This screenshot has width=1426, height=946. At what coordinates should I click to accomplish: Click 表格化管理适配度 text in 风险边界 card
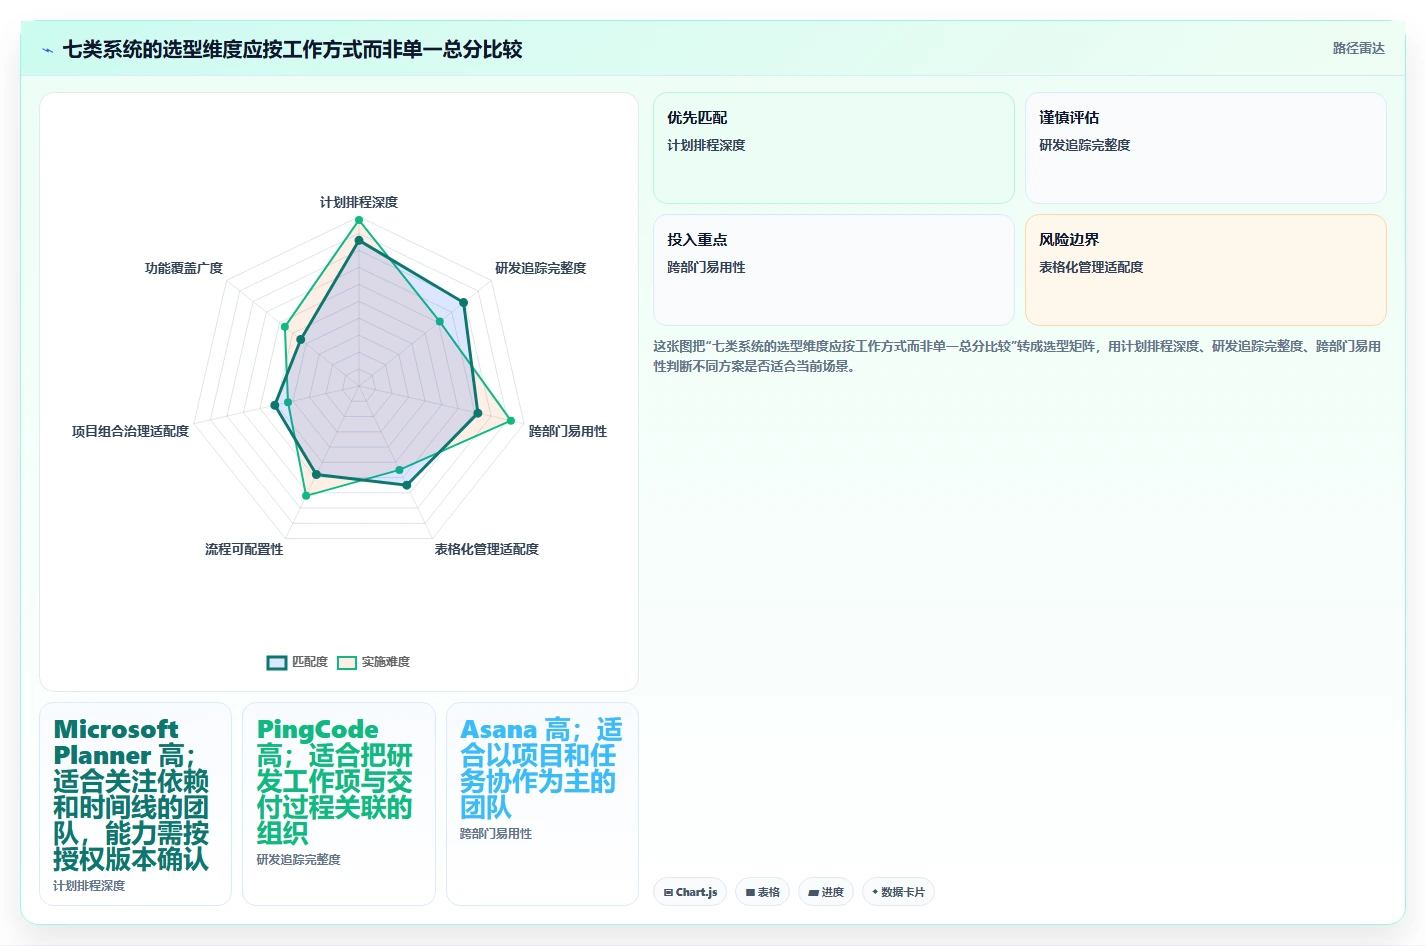point(1091,267)
